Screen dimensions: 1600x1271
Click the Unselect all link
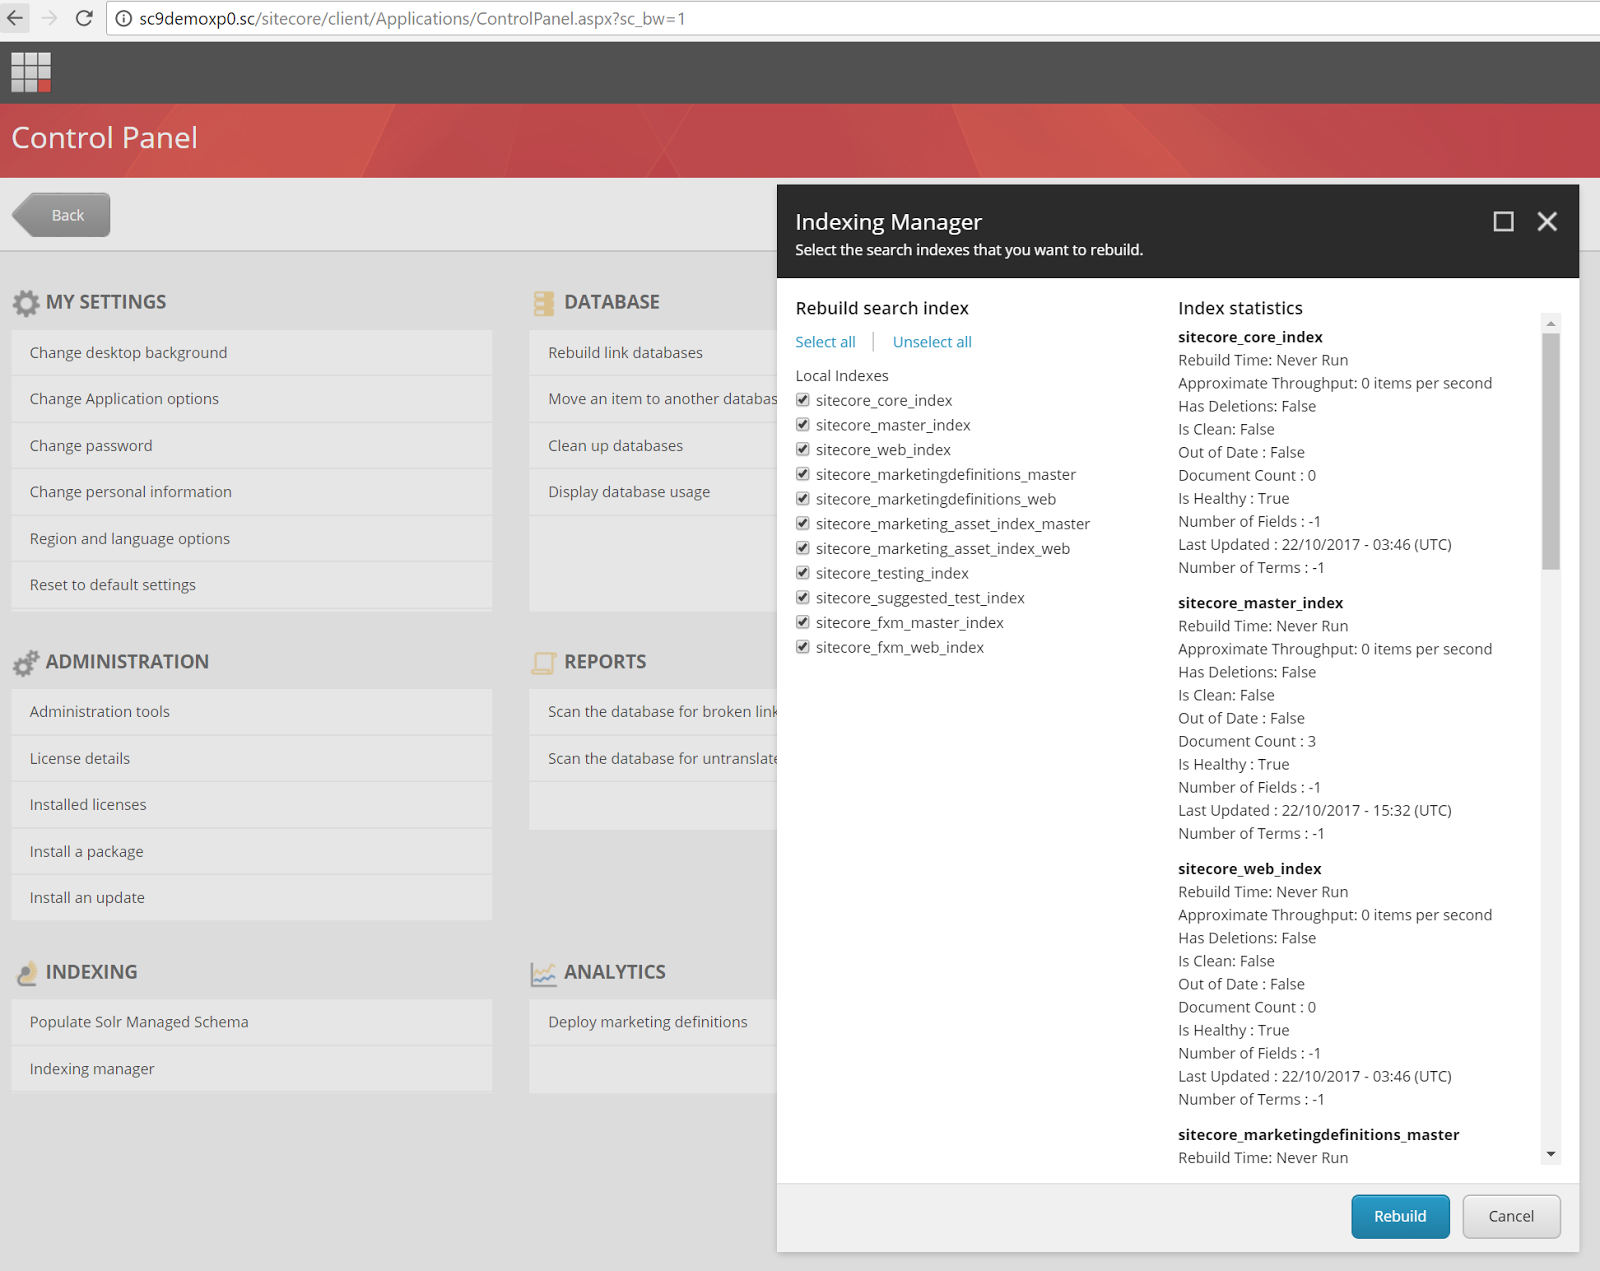pyautogui.click(x=932, y=342)
